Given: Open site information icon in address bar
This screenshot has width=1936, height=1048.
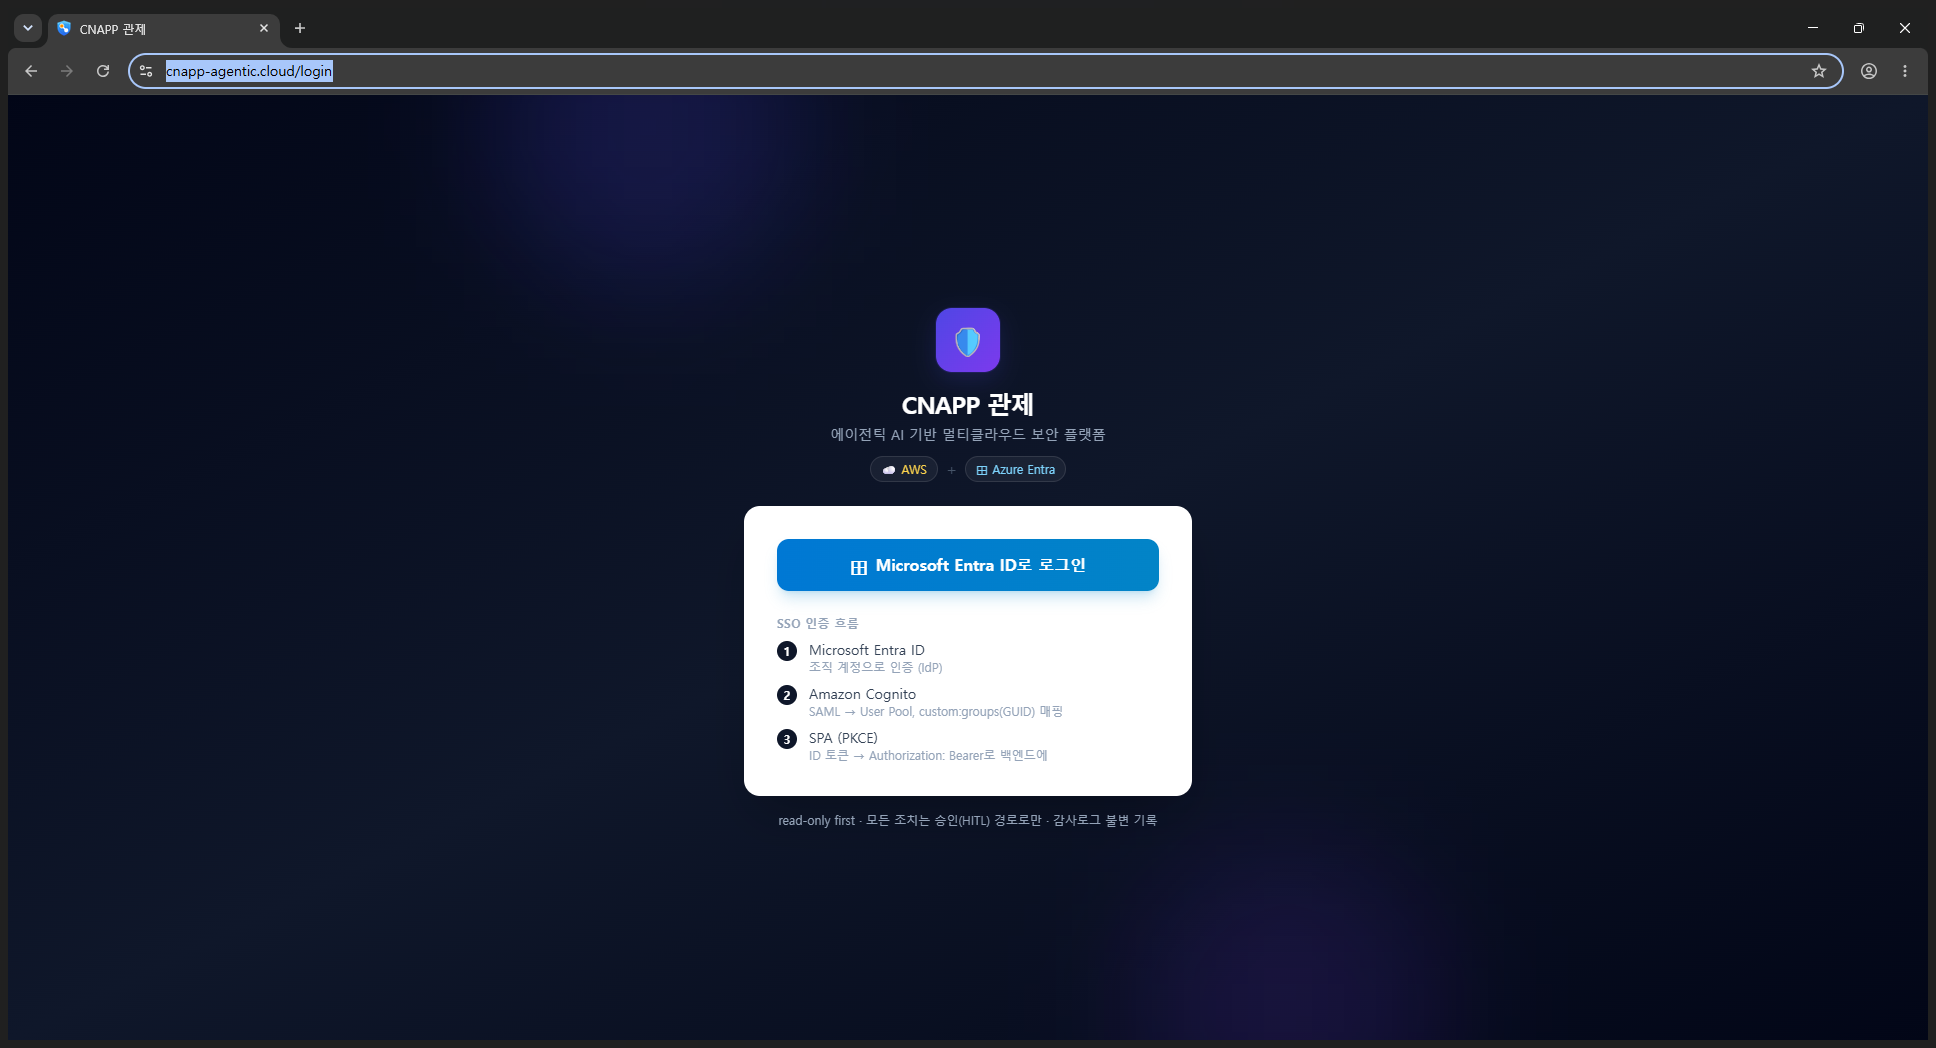Looking at the screenshot, I should coord(146,71).
